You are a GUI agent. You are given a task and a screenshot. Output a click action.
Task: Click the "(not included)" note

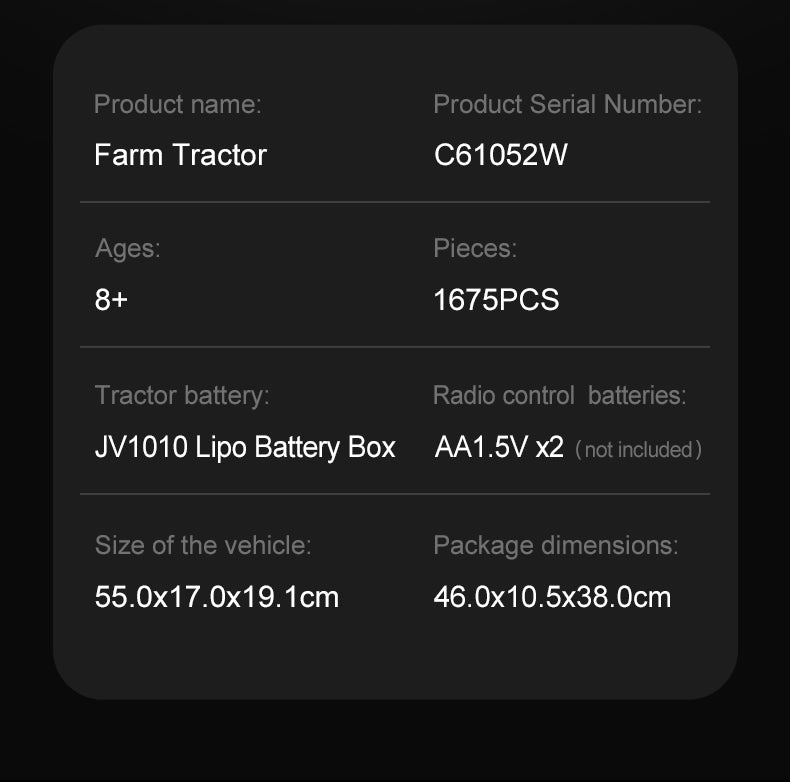639,449
